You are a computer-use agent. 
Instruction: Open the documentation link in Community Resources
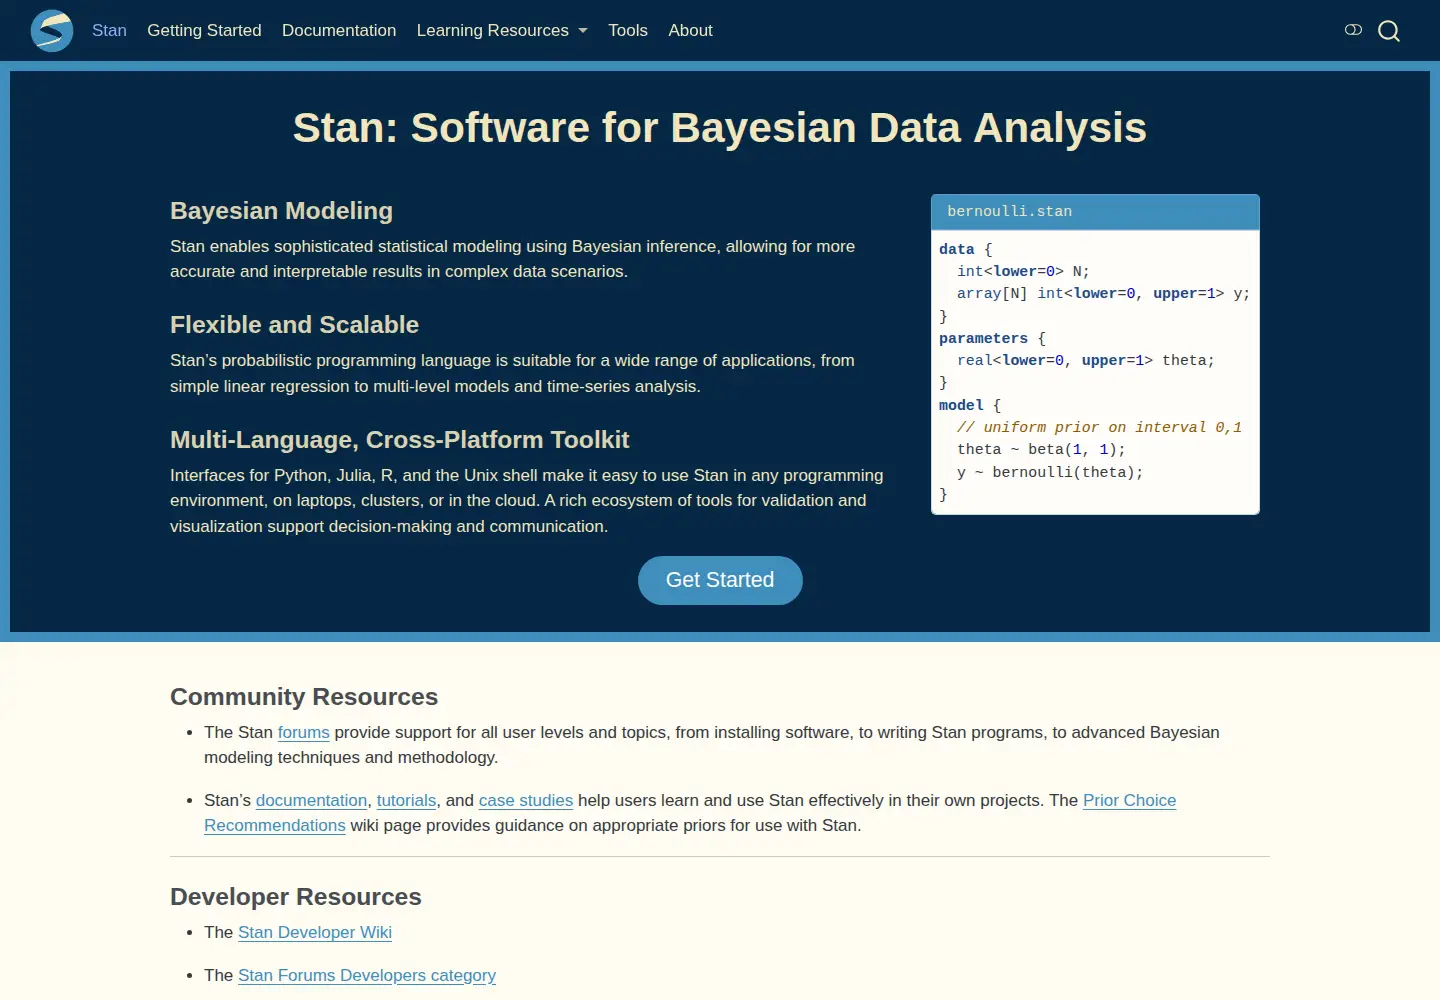point(311,800)
